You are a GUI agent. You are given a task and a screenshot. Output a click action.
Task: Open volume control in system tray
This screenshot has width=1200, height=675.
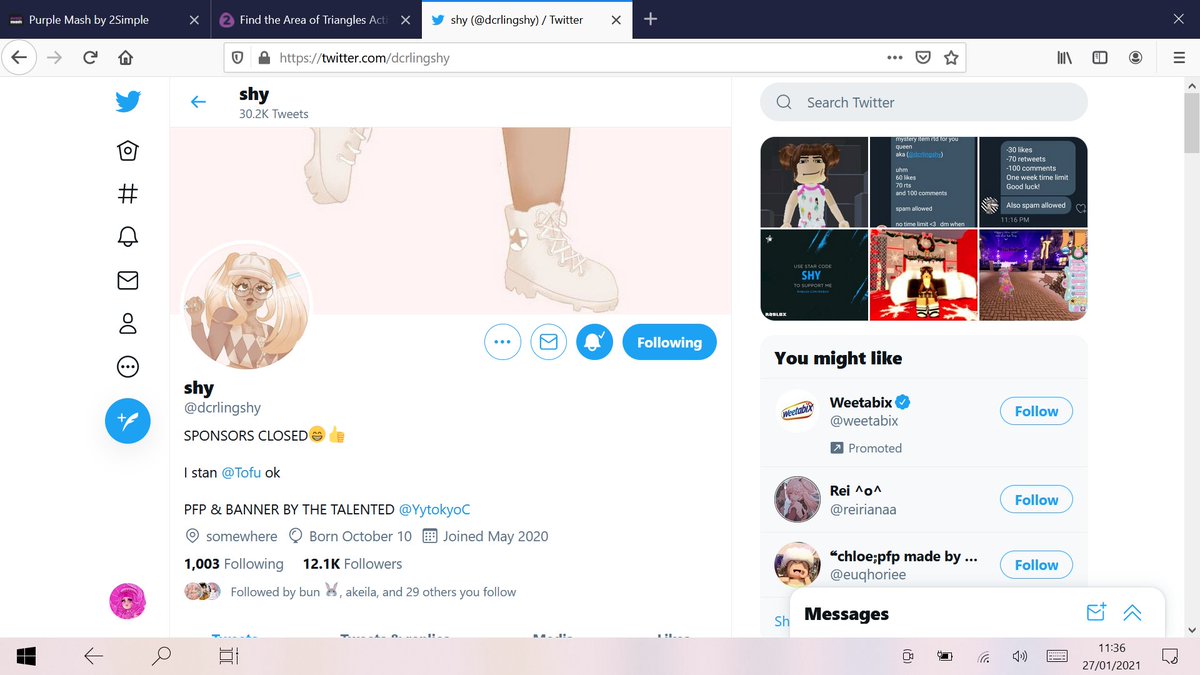click(1019, 656)
